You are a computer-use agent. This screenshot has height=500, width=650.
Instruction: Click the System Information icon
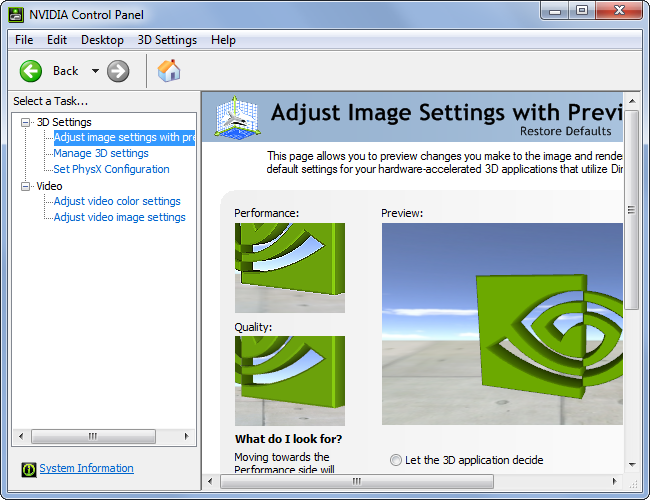pyautogui.click(x=29, y=469)
